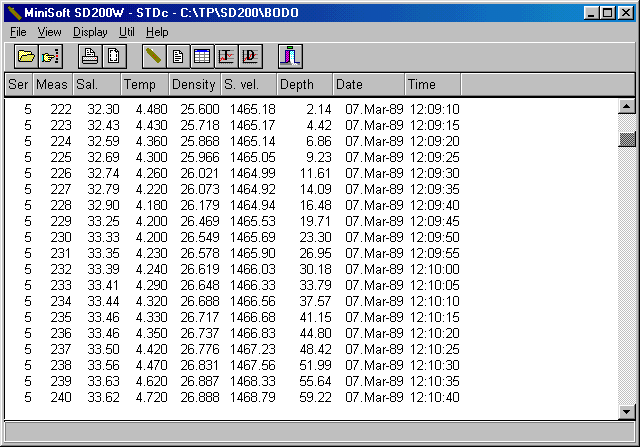Viewport: 640px width, 447px height.
Task: Open the Help menu
Action: click(x=157, y=32)
